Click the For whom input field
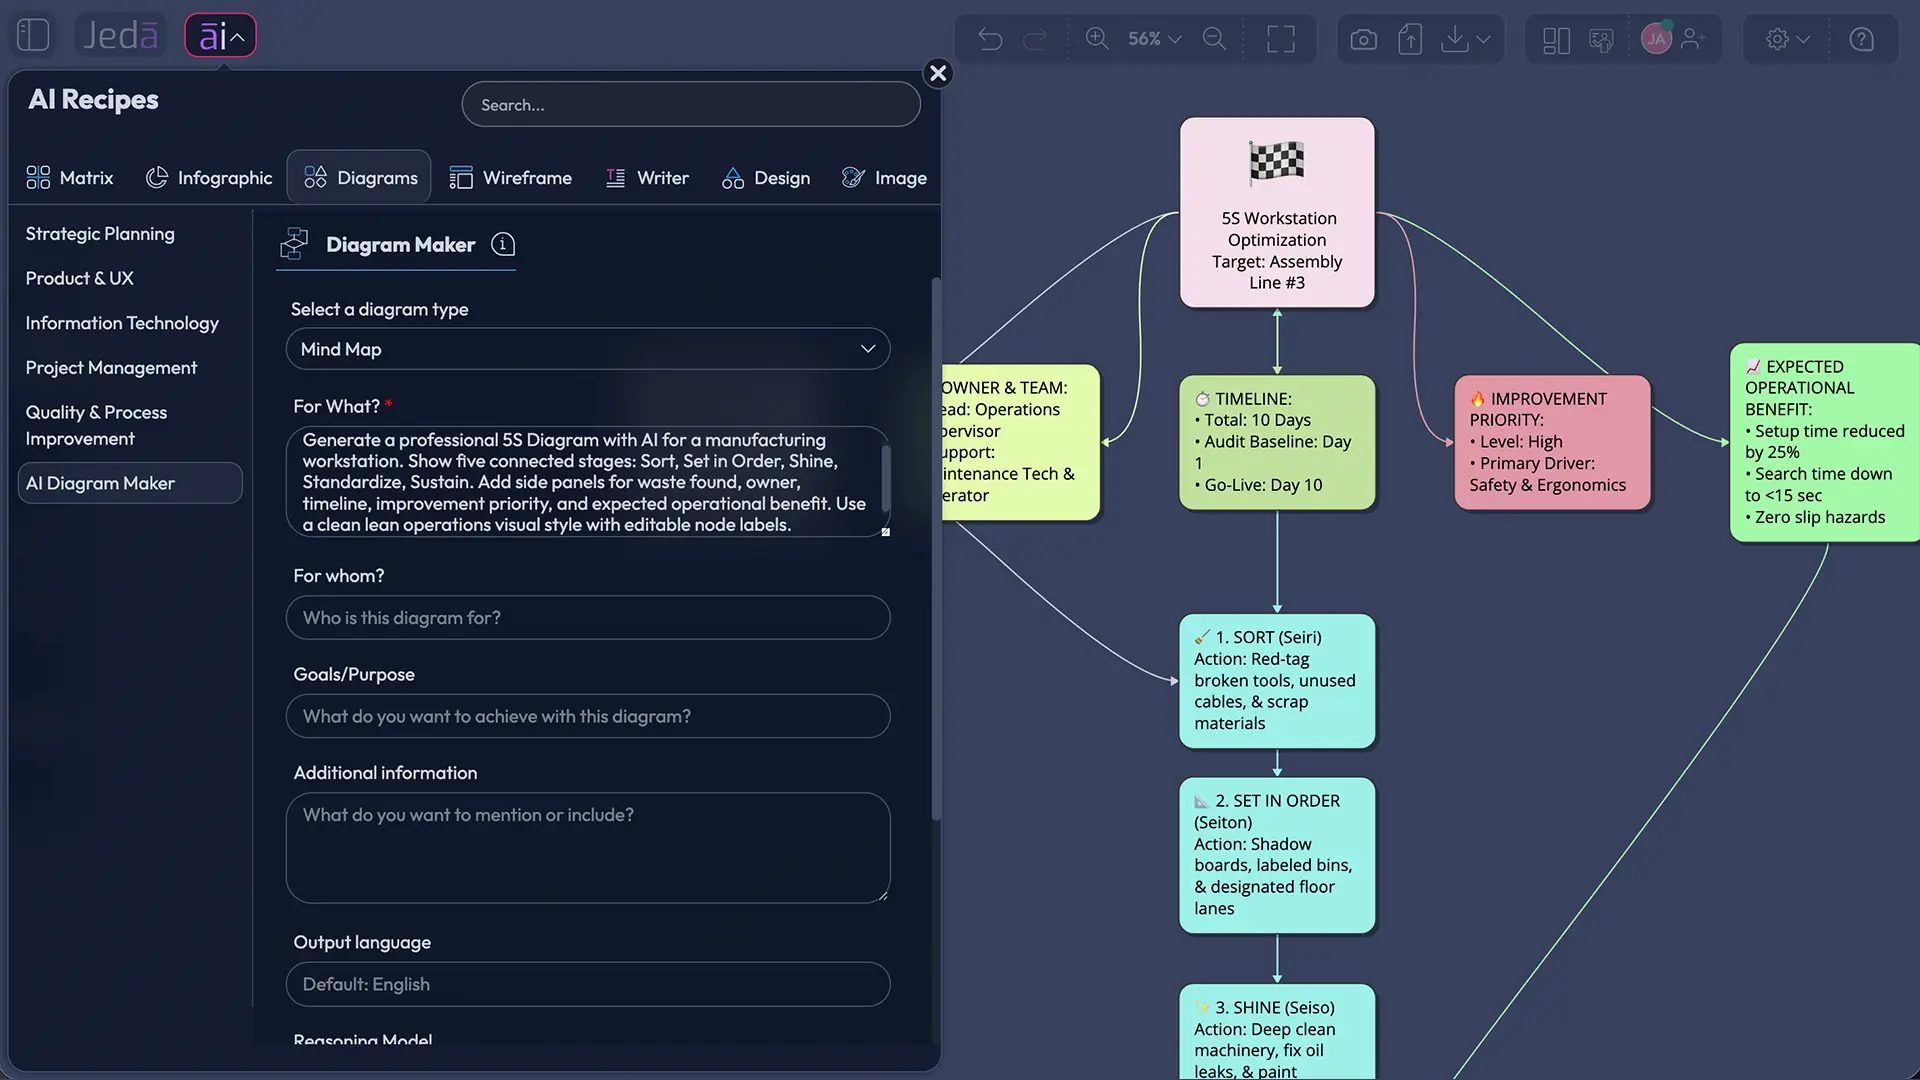 588,618
